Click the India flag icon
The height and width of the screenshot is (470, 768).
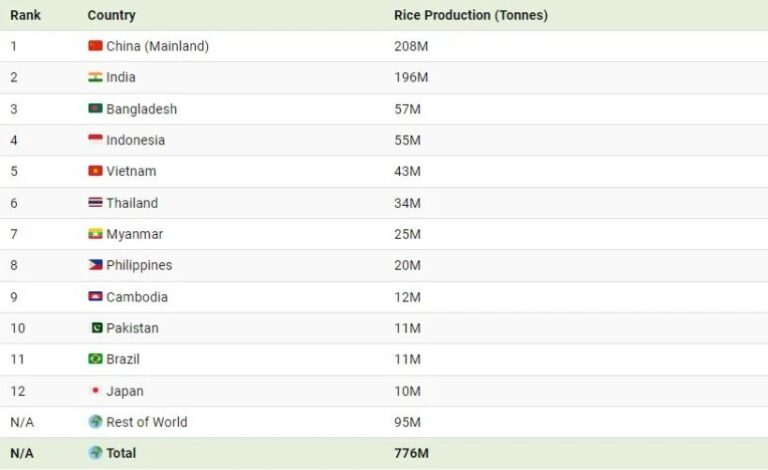click(x=95, y=77)
